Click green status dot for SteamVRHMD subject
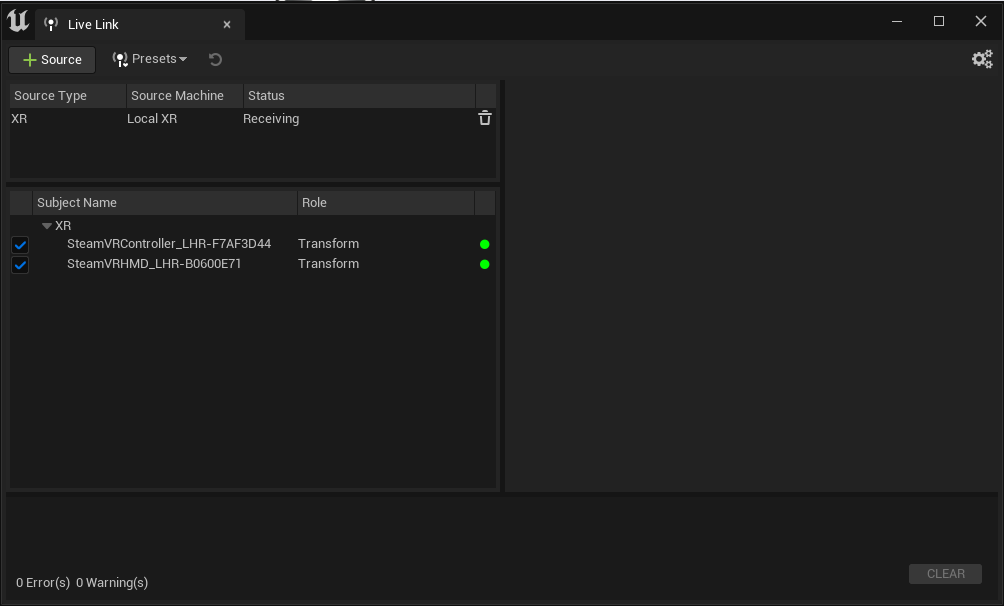This screenshot has height=606, width=1004. [485, 264]
